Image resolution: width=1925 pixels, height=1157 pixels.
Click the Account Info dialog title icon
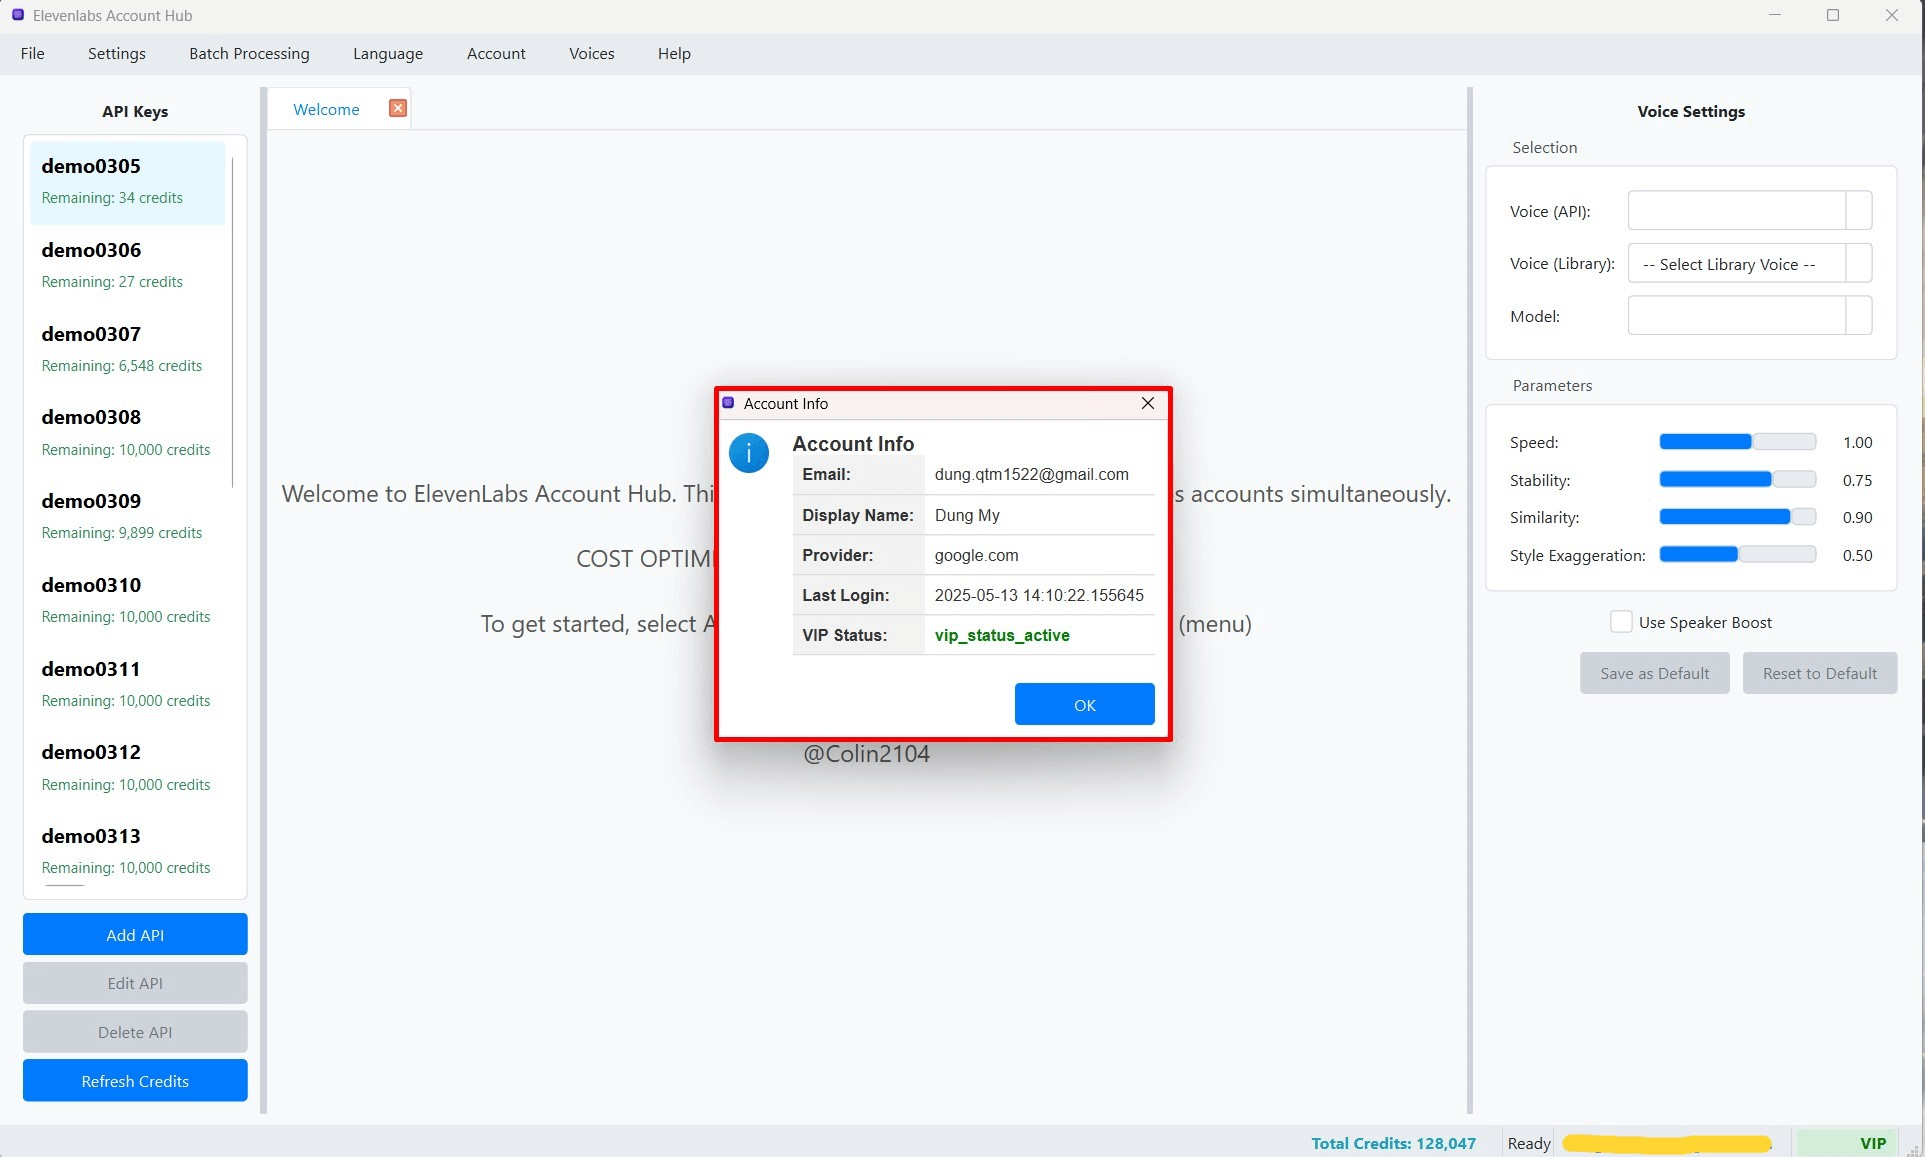click(x=728, y=403)
